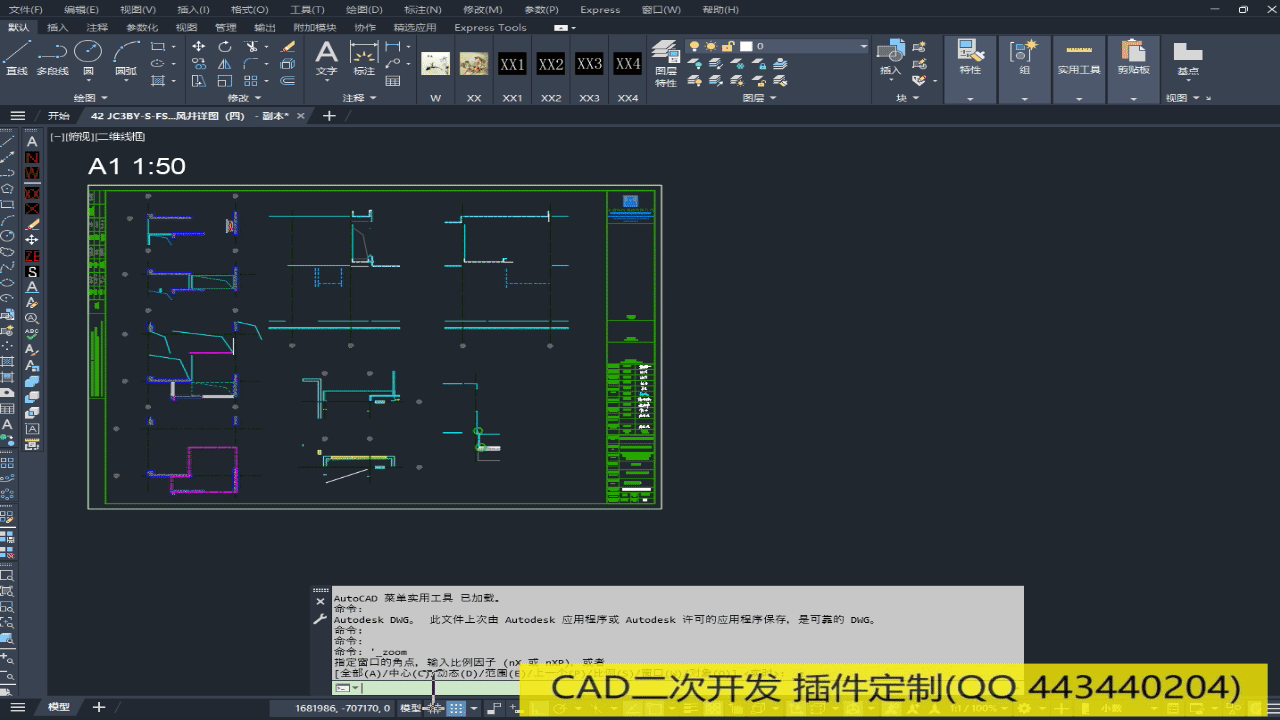Image resolution: width=1280 pixels, height=720 pixels.
Task: Expand the Annotation (注释) panel
Action: pos(360,98)
